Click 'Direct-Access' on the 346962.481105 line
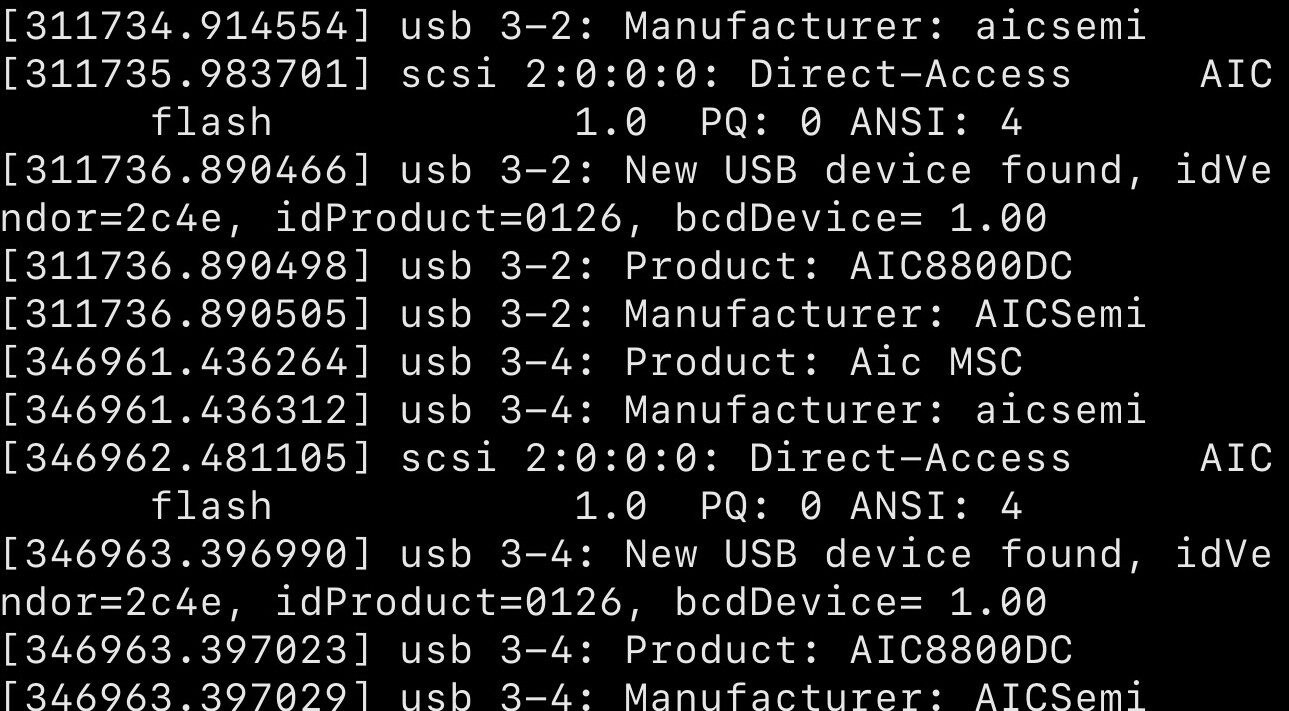The image size is (1289, 711). 911,458
